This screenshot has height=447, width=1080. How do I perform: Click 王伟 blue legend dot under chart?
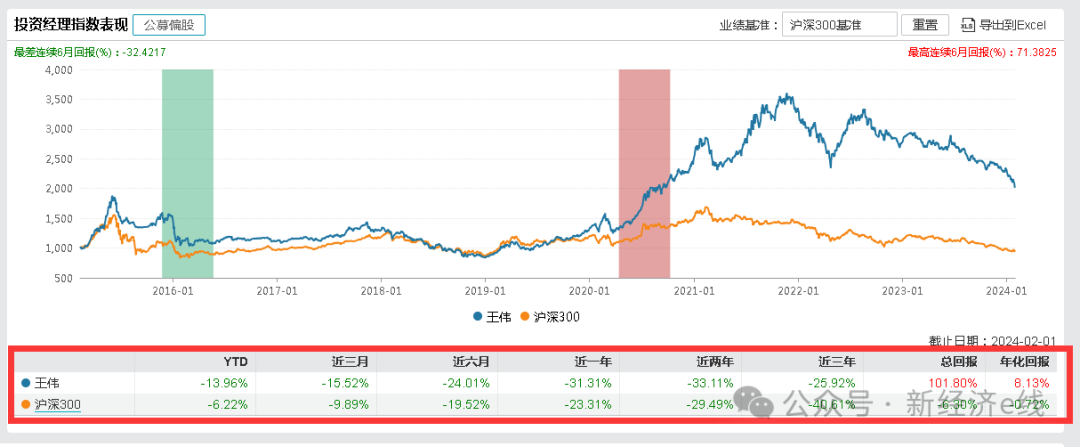point(477,317)
